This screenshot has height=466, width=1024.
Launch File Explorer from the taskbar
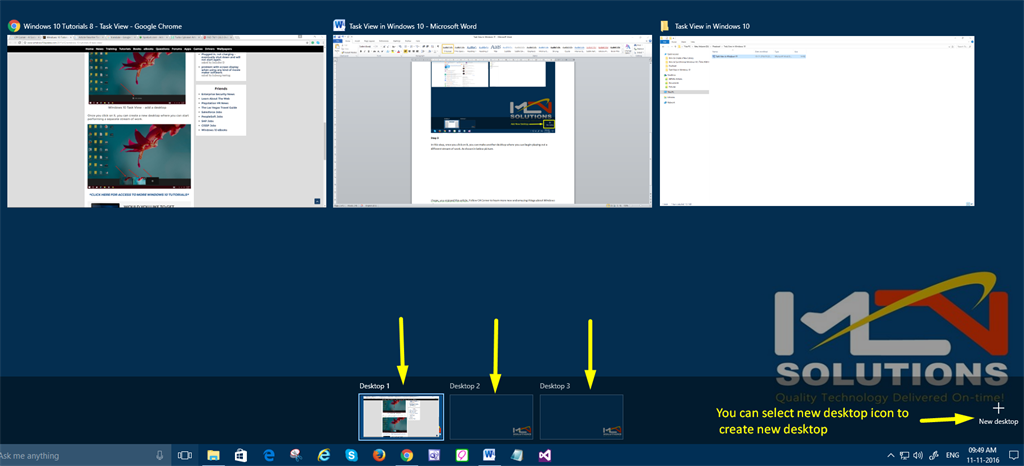213,455
